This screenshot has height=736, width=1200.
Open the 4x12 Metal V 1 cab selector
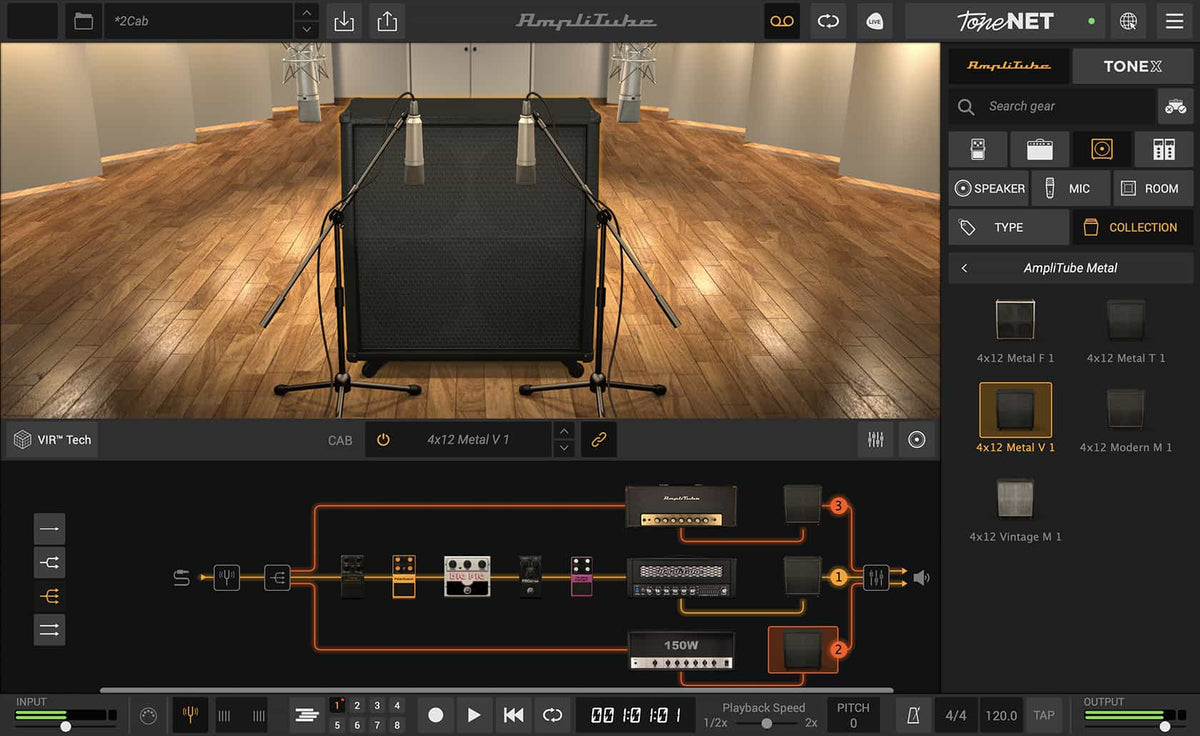pyautogui.click(x=468, y=440)
